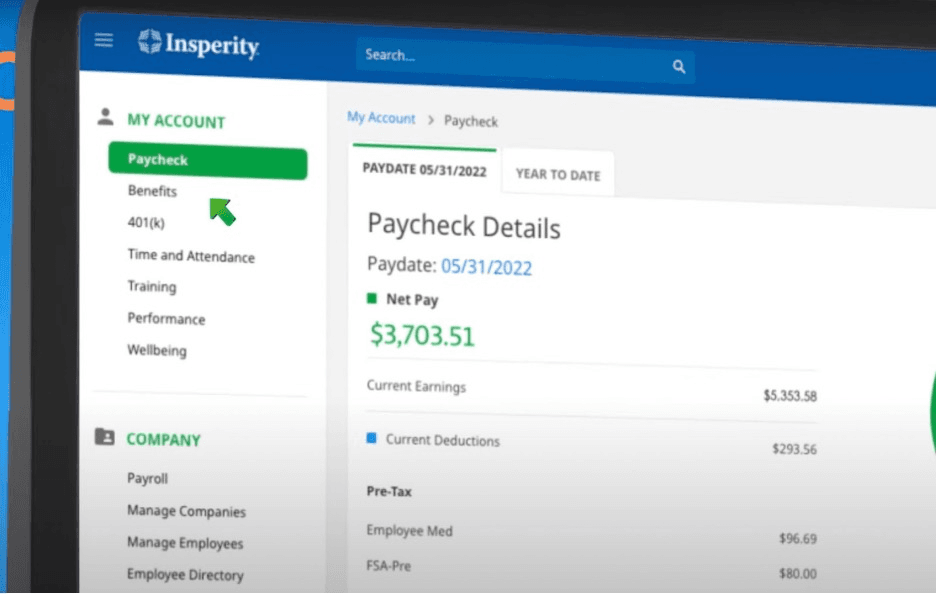Collapse the MY ACCOUNT sidebar section
This screenshot has height=594, width=936.
pos(176,121)
